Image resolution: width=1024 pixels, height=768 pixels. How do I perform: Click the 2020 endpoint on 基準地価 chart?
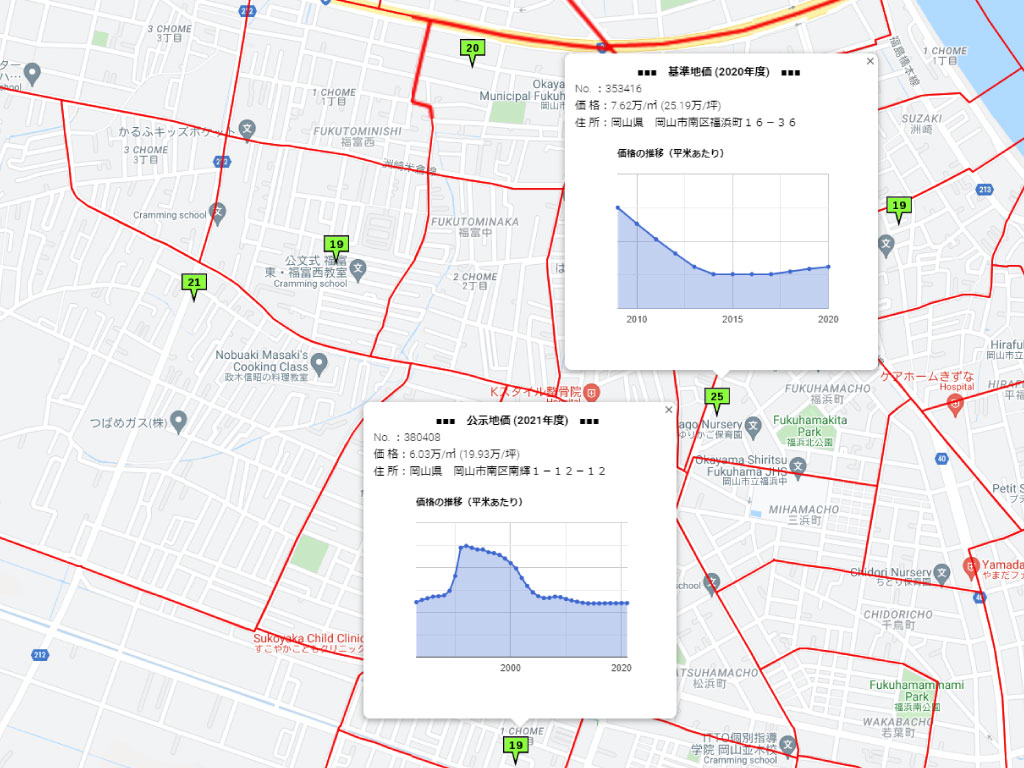pyautogui.click(x=829, y=266)
